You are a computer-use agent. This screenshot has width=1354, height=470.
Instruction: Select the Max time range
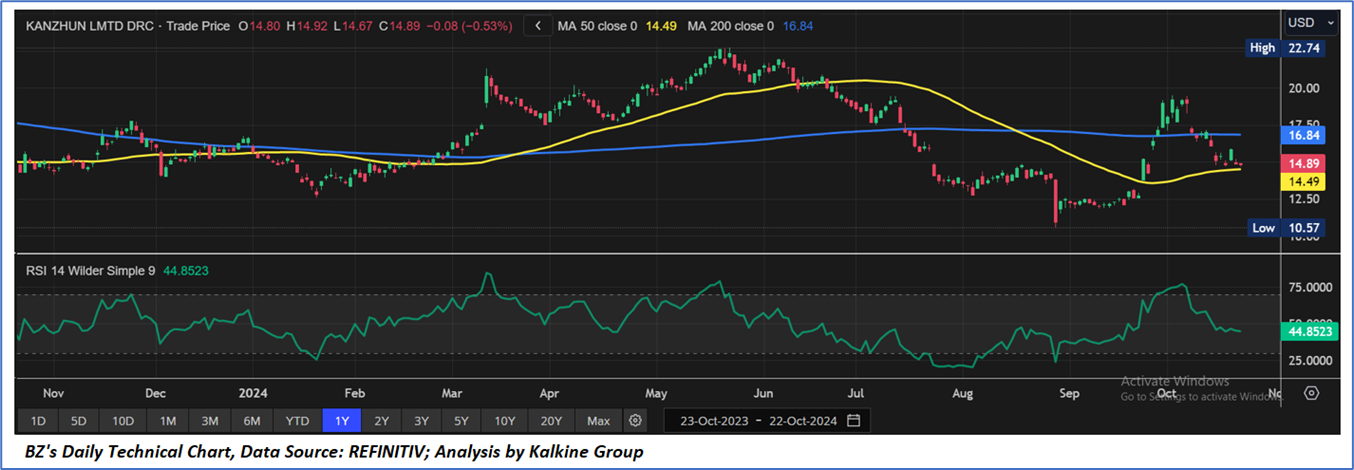(x=598, y=420)
